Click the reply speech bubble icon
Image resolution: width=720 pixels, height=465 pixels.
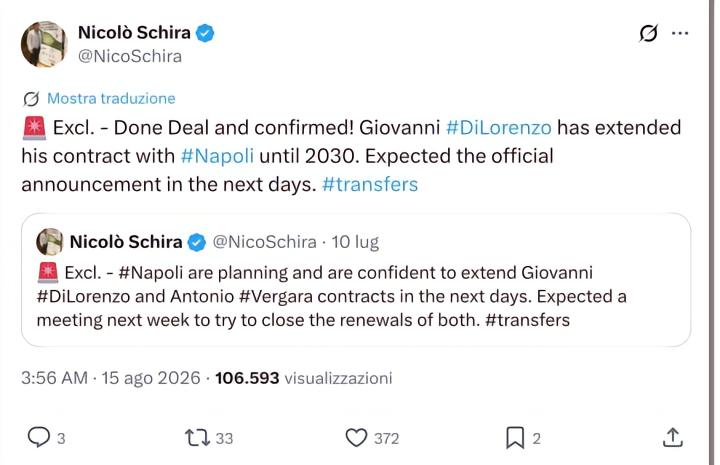tap(39, 437)
